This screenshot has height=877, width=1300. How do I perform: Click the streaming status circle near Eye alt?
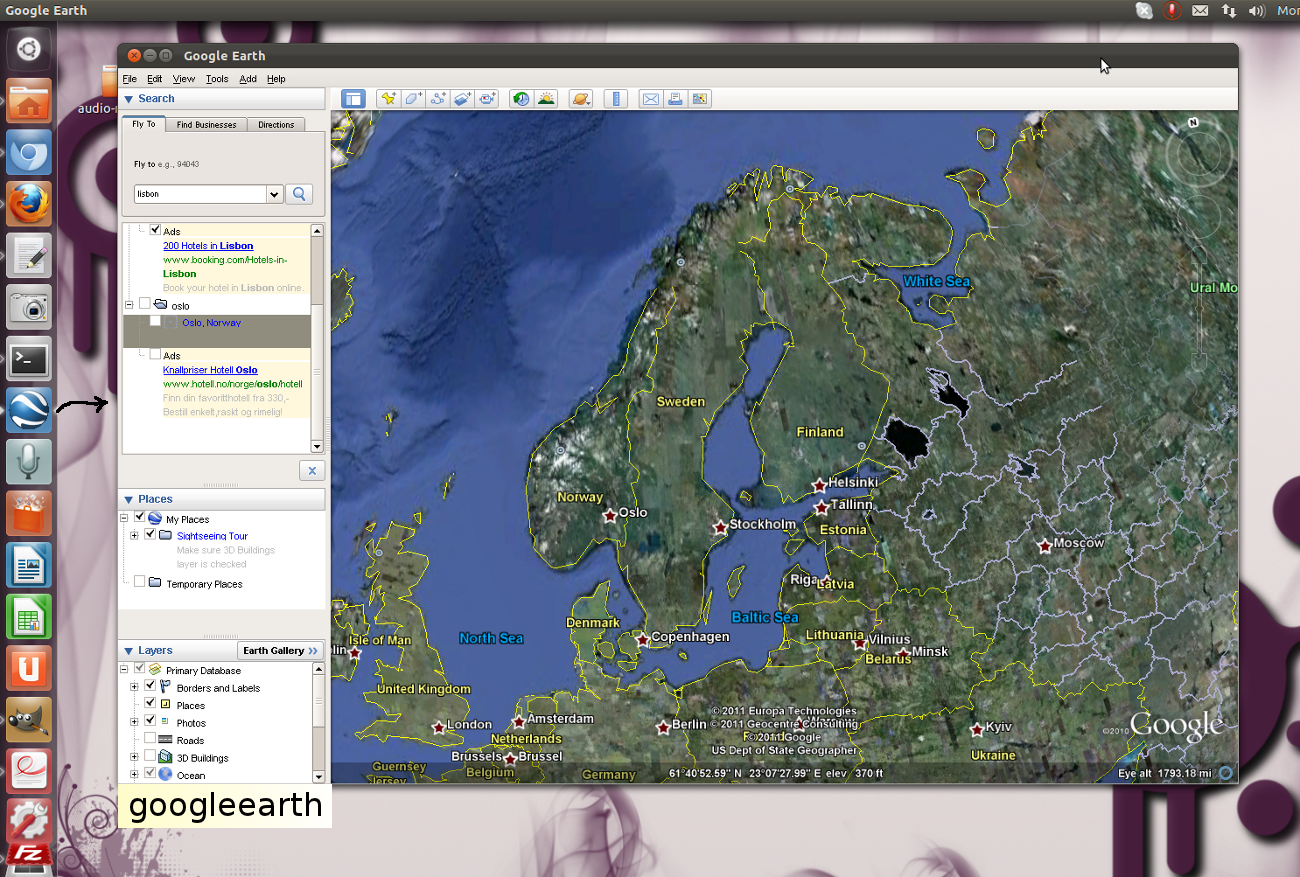tap(1225, 773)
